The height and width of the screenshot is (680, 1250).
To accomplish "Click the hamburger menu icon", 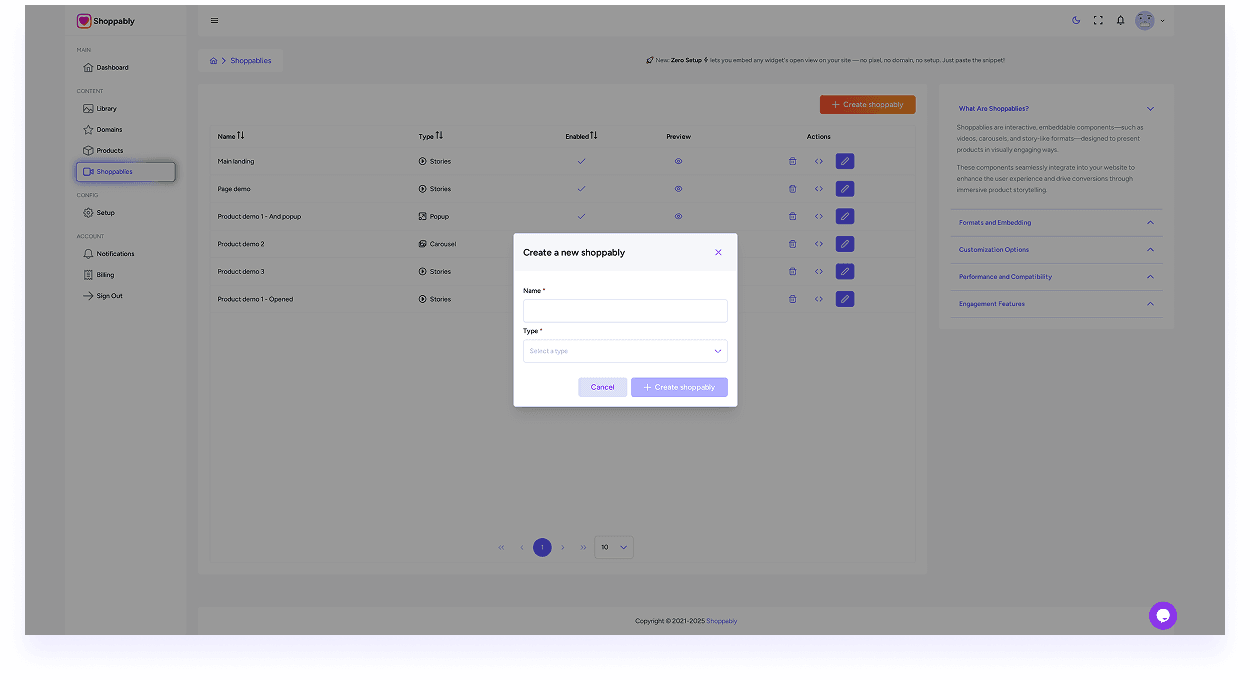I will click(214, 21).
